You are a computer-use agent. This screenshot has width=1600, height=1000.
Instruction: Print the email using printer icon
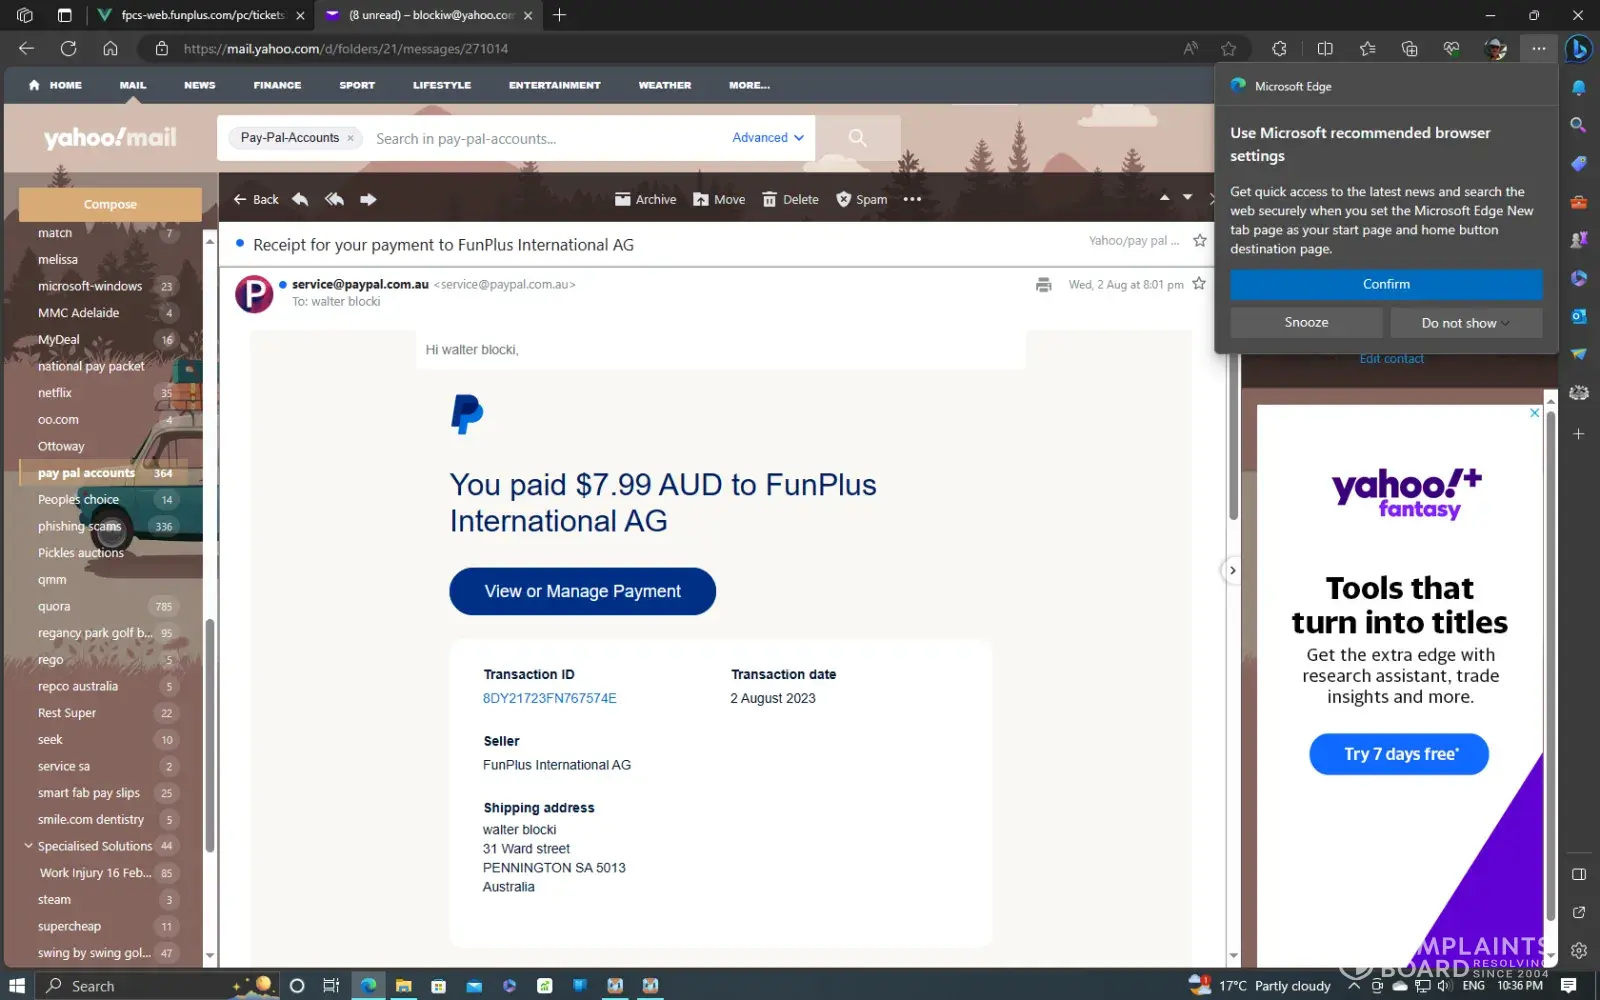pyautogui.click(x=1043, y=285)
